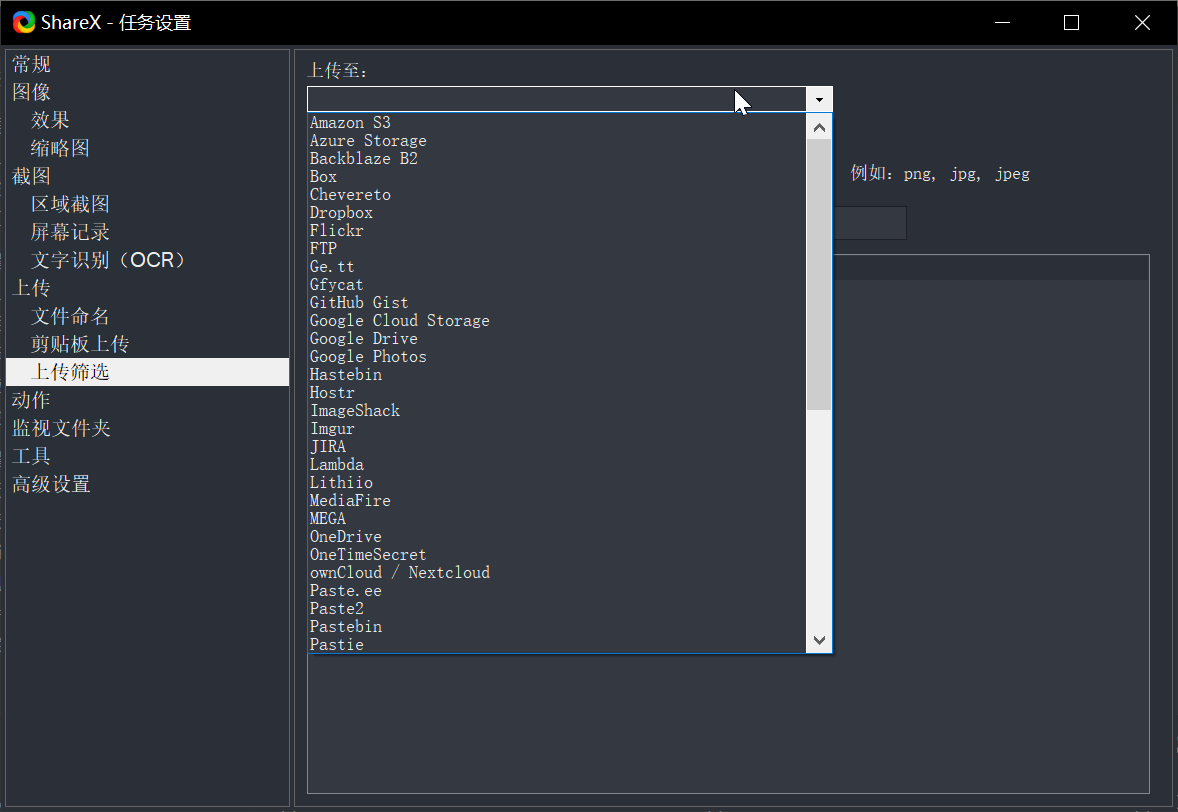Open 工具 settings section
Screen dimensions: 1178x812
coord(32,457)
